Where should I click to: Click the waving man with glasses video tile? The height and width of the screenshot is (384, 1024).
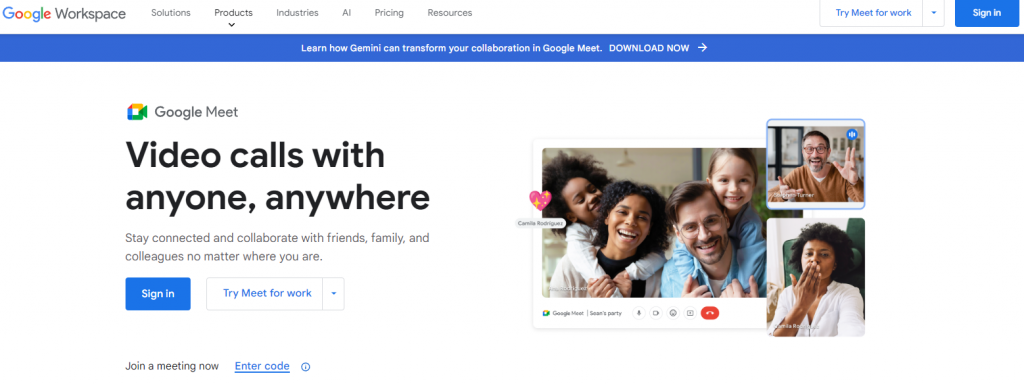(x=816, y=164)
